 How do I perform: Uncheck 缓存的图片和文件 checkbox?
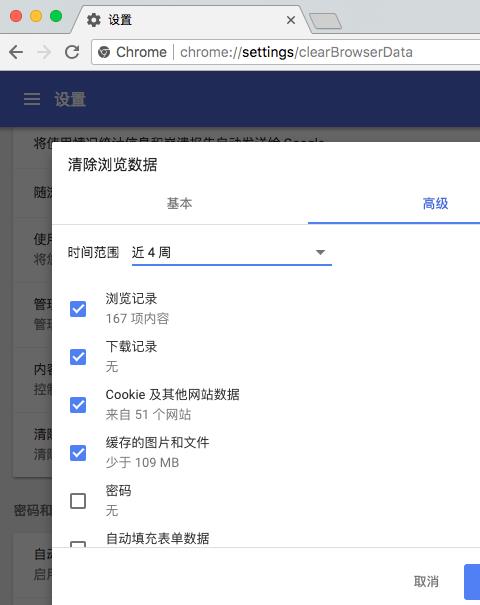coord(78,453)
